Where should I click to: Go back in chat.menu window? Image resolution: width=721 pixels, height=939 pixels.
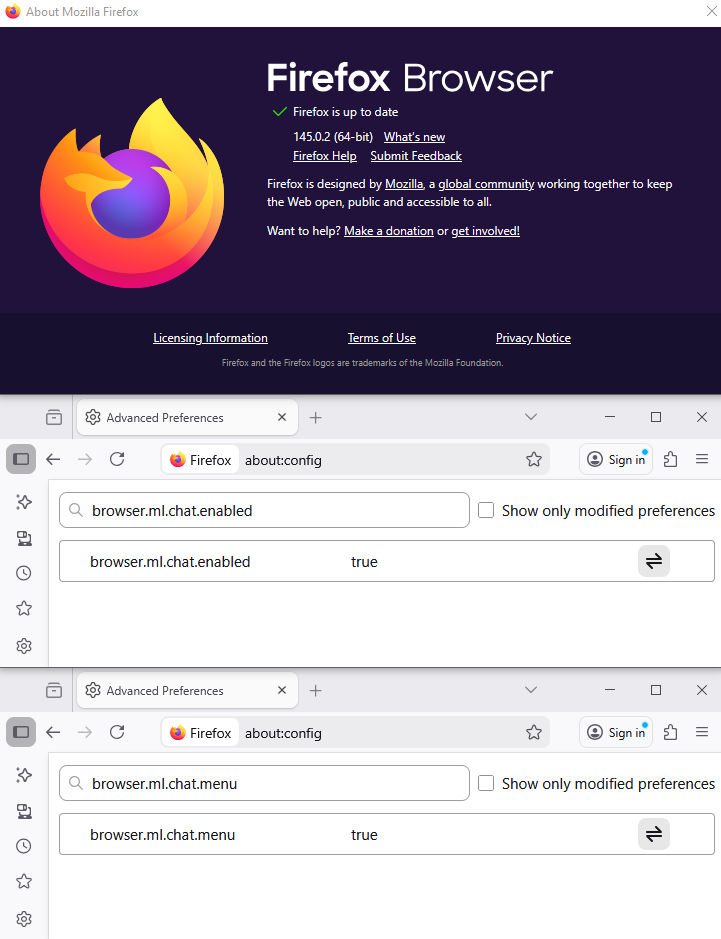[x=53, y=732]
